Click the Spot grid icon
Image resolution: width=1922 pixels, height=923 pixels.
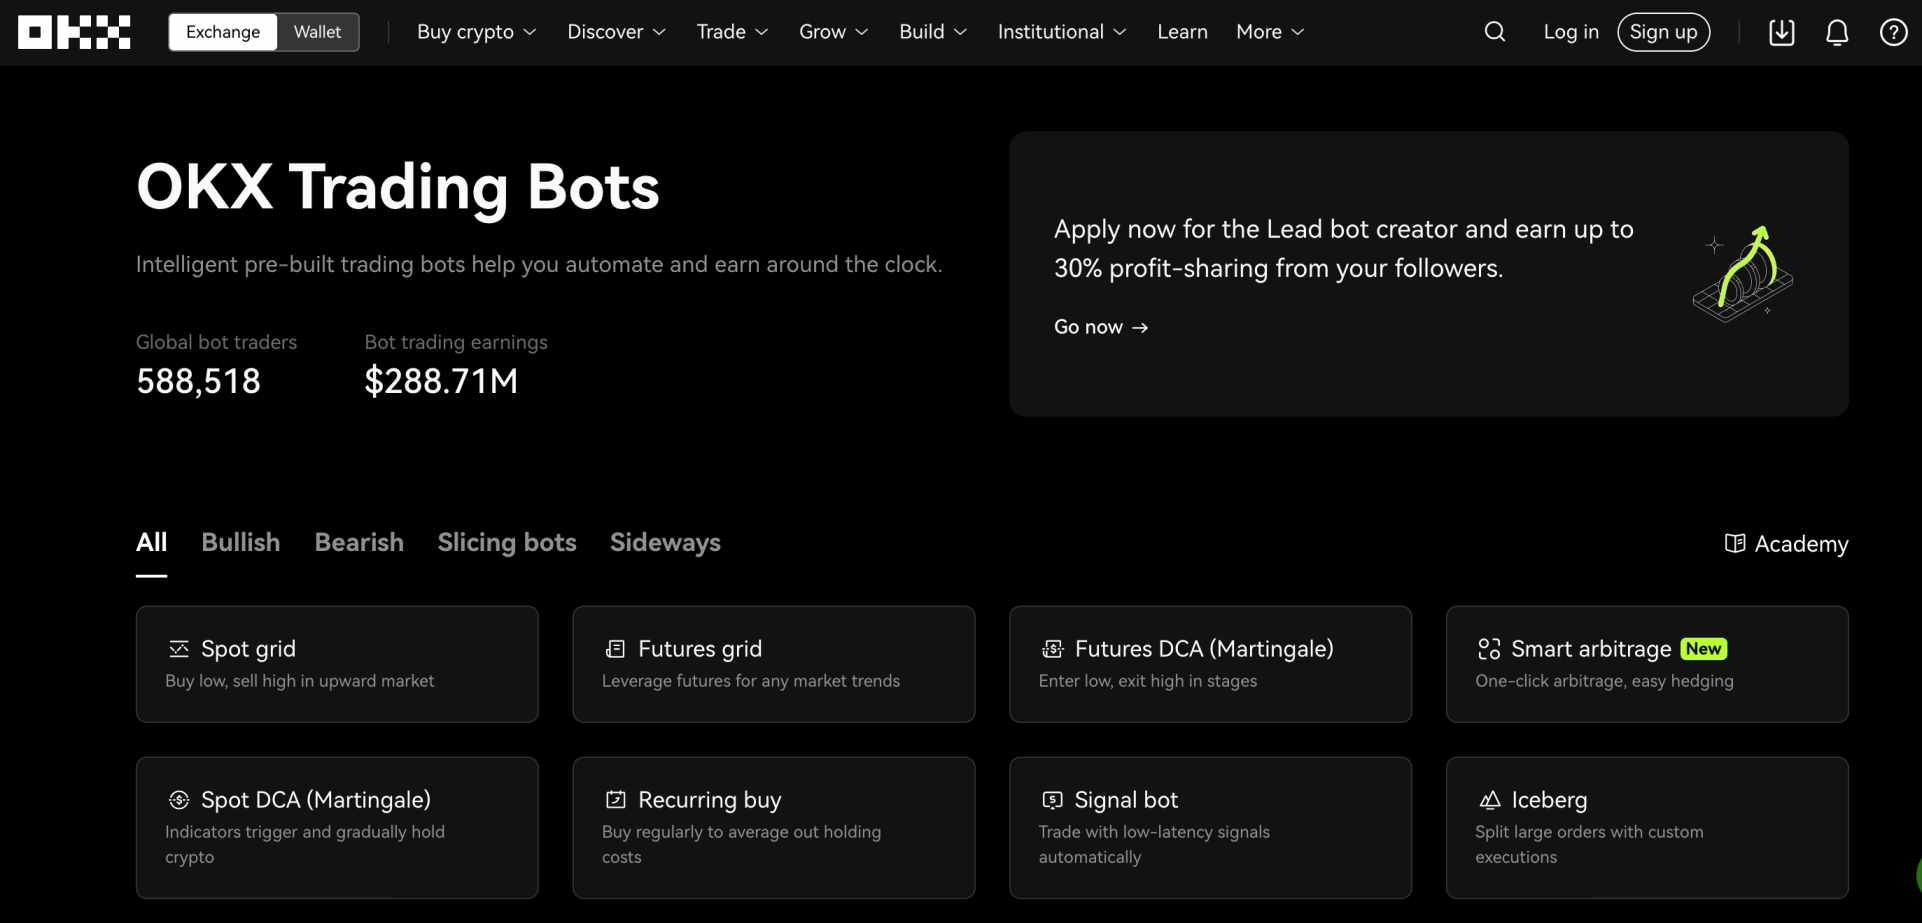[179, 649]
